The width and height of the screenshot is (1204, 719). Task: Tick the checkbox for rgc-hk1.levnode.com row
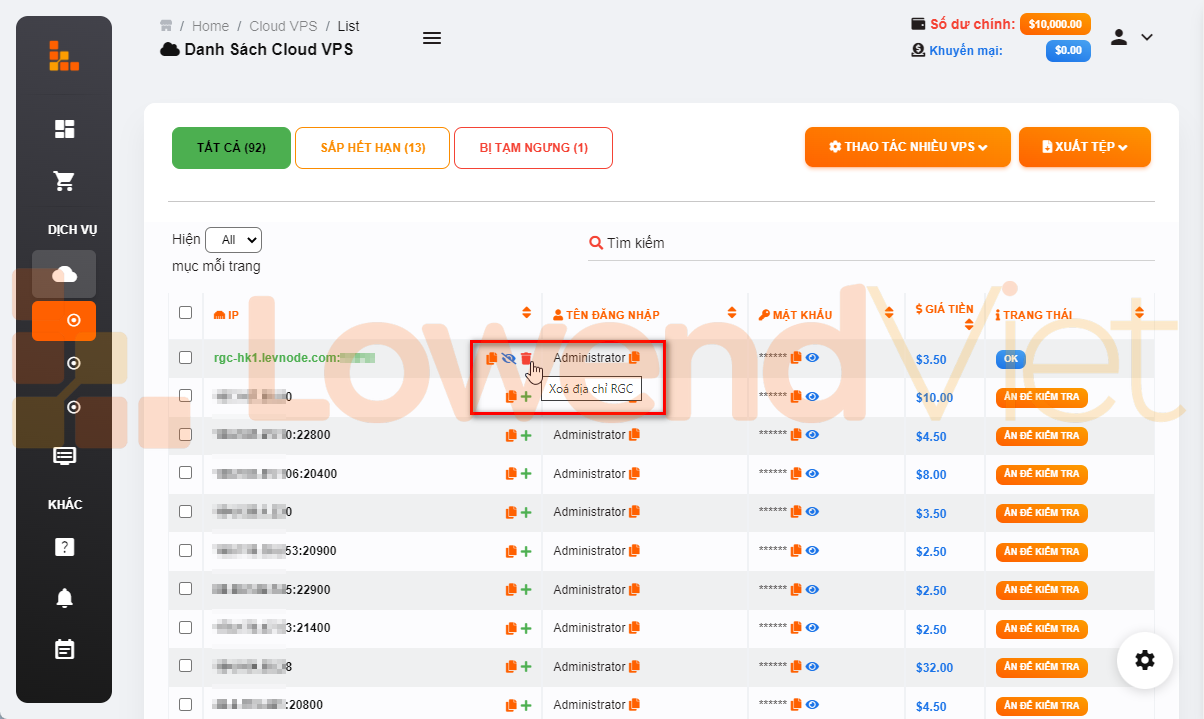185,357
